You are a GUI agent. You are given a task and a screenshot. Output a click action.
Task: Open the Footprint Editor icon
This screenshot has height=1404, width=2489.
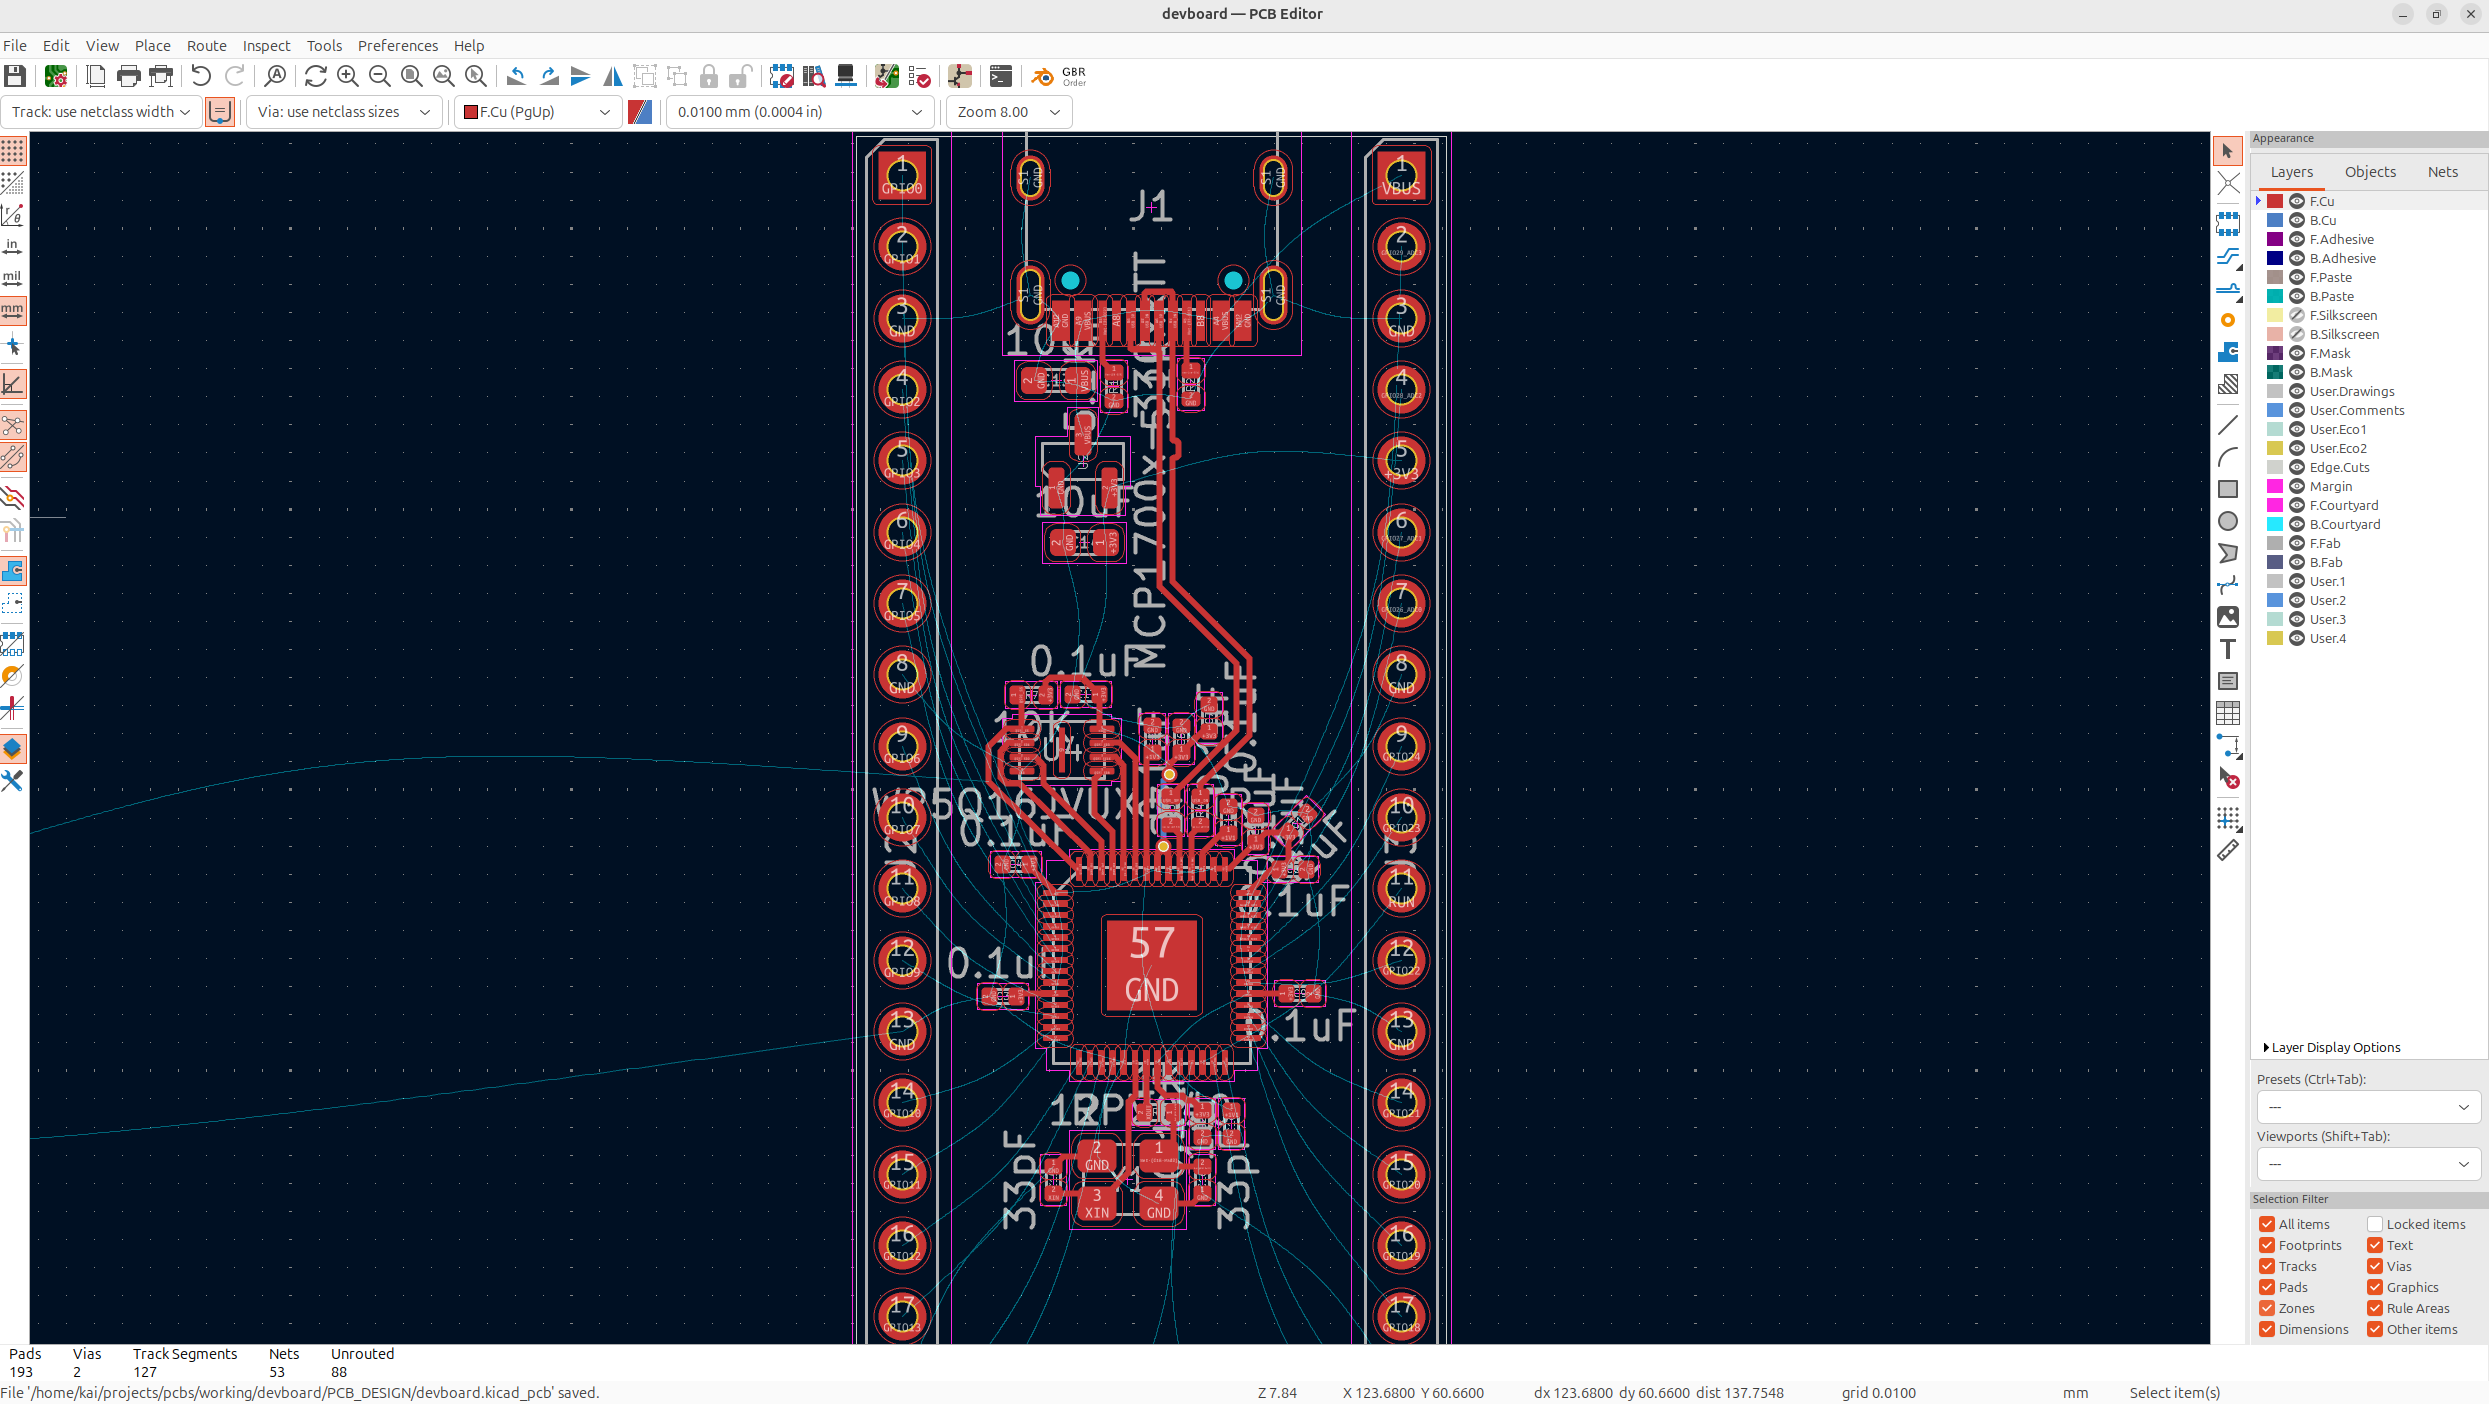[782, 76]
